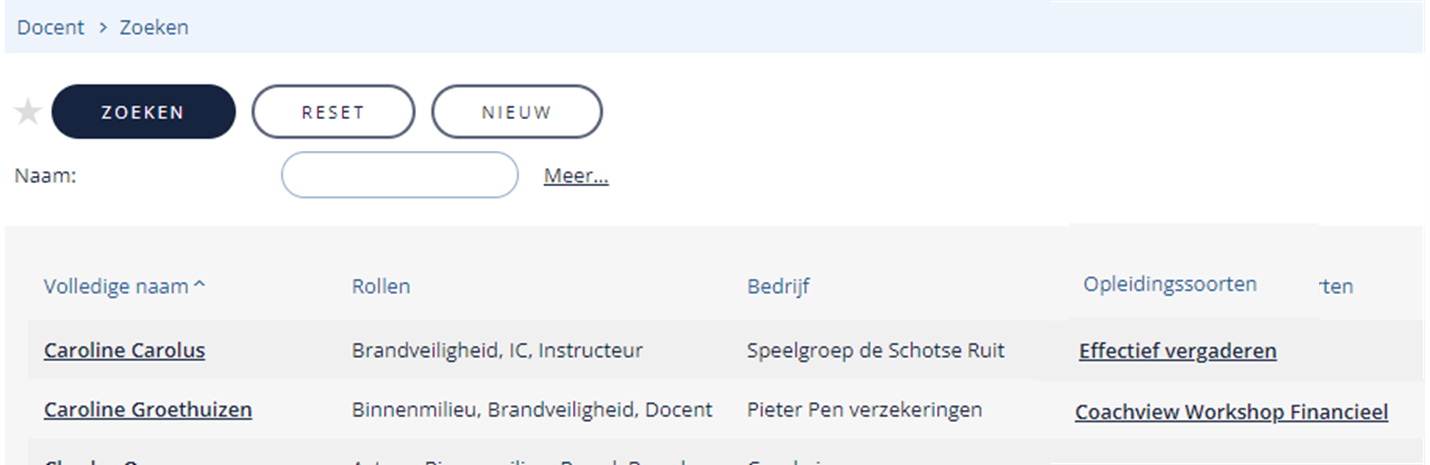Open Caroline Groethuizen docent record
This screenshot has width=1430, height=465.
[x=148, y=410]
